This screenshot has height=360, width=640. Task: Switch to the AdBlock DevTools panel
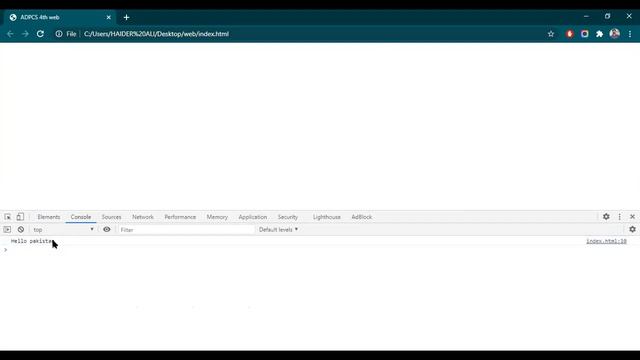click(x=362, y=217)
